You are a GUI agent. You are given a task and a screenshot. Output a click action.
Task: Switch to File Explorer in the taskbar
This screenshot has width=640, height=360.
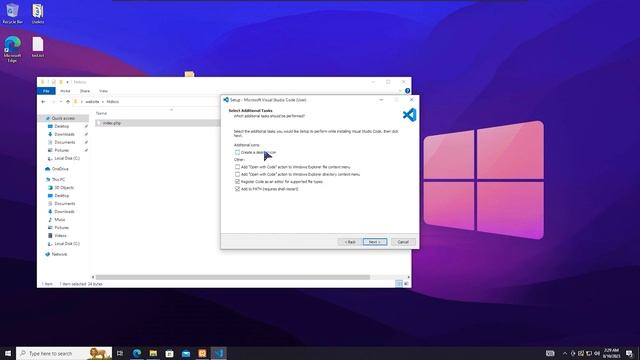coord(153,353)
